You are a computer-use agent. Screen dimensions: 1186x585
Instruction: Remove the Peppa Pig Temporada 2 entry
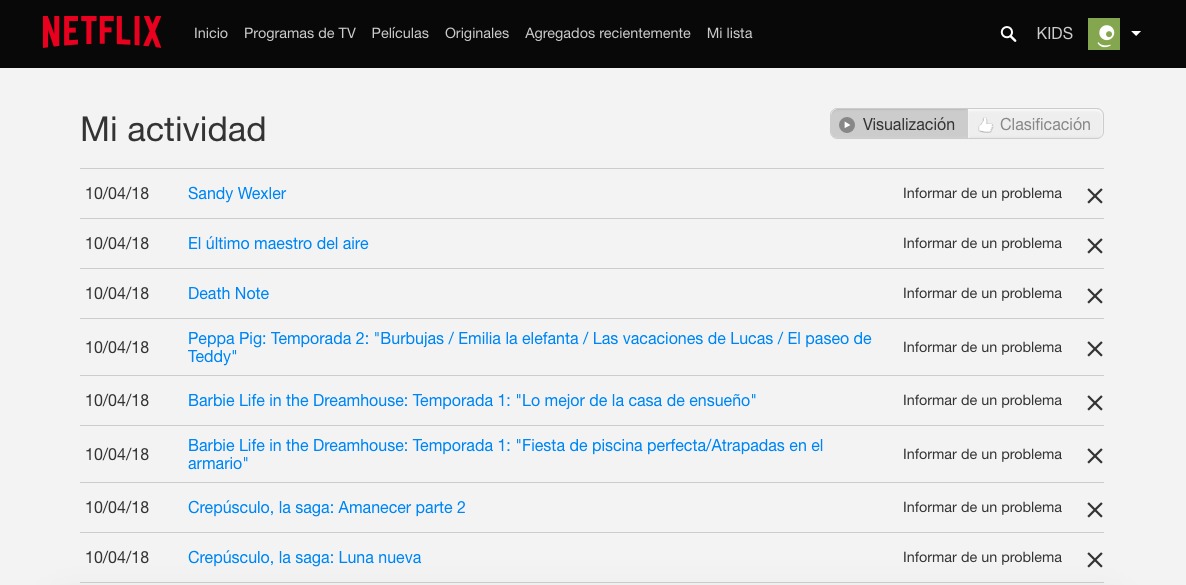1094,348
